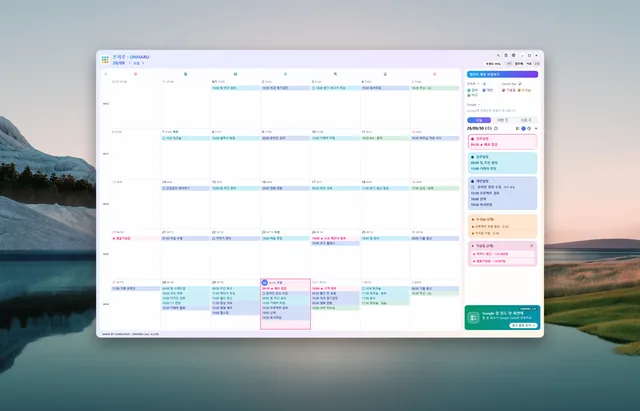Open the dropdown arrow at agenda header right
This screenshot has height=411, width=640.
(x=536, y=128)
